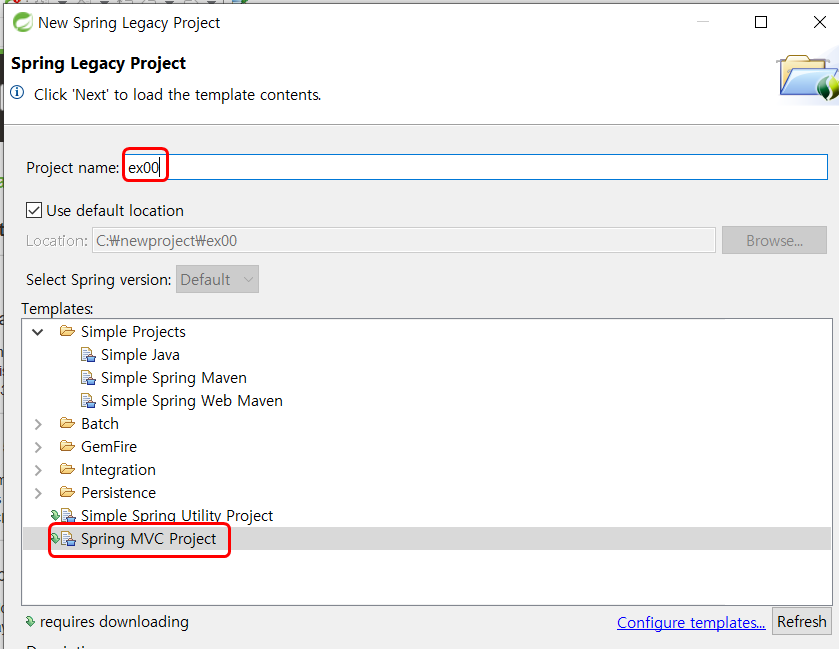
Task: Click the 'Select Spring version:' label
Action: coord(98,279)
